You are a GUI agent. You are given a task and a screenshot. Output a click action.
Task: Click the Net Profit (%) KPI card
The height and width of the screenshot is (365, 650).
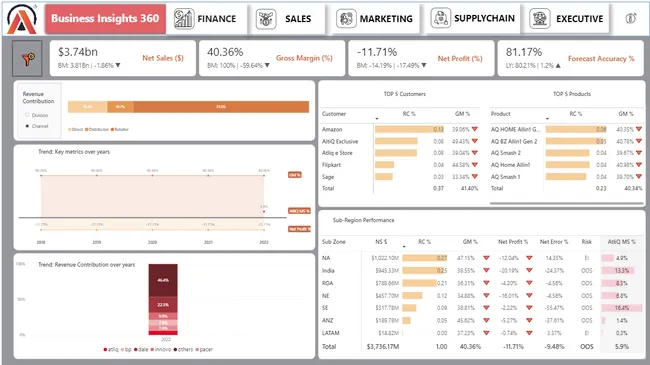point(421,58)
